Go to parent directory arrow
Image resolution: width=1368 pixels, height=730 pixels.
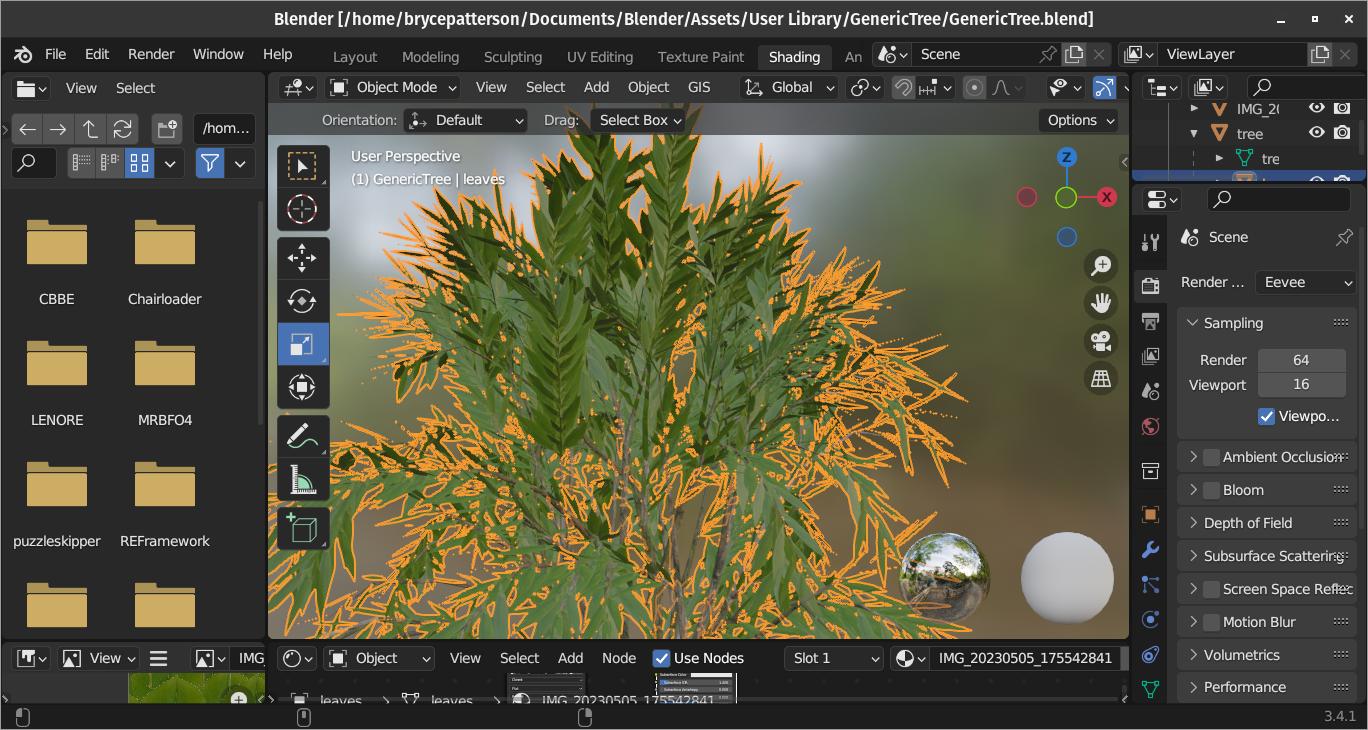90,128
